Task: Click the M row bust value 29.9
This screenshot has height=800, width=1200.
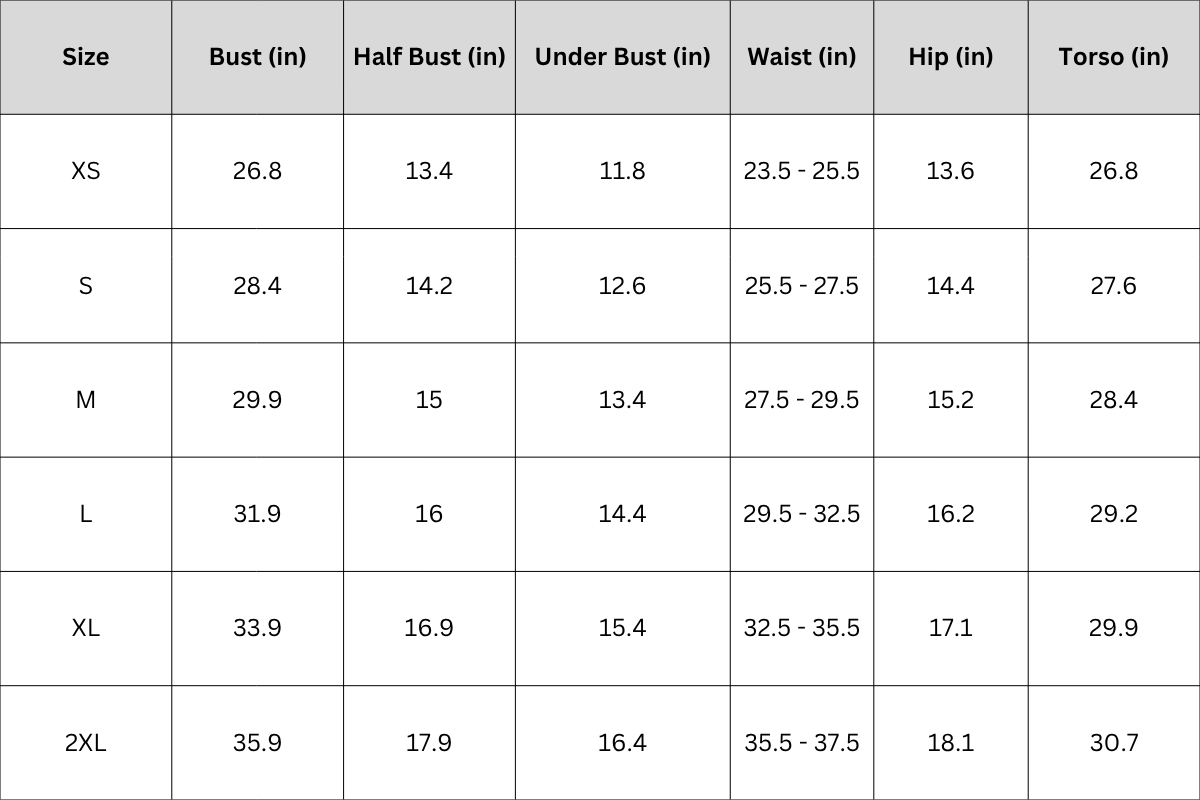Action: [x=257, y=400]
